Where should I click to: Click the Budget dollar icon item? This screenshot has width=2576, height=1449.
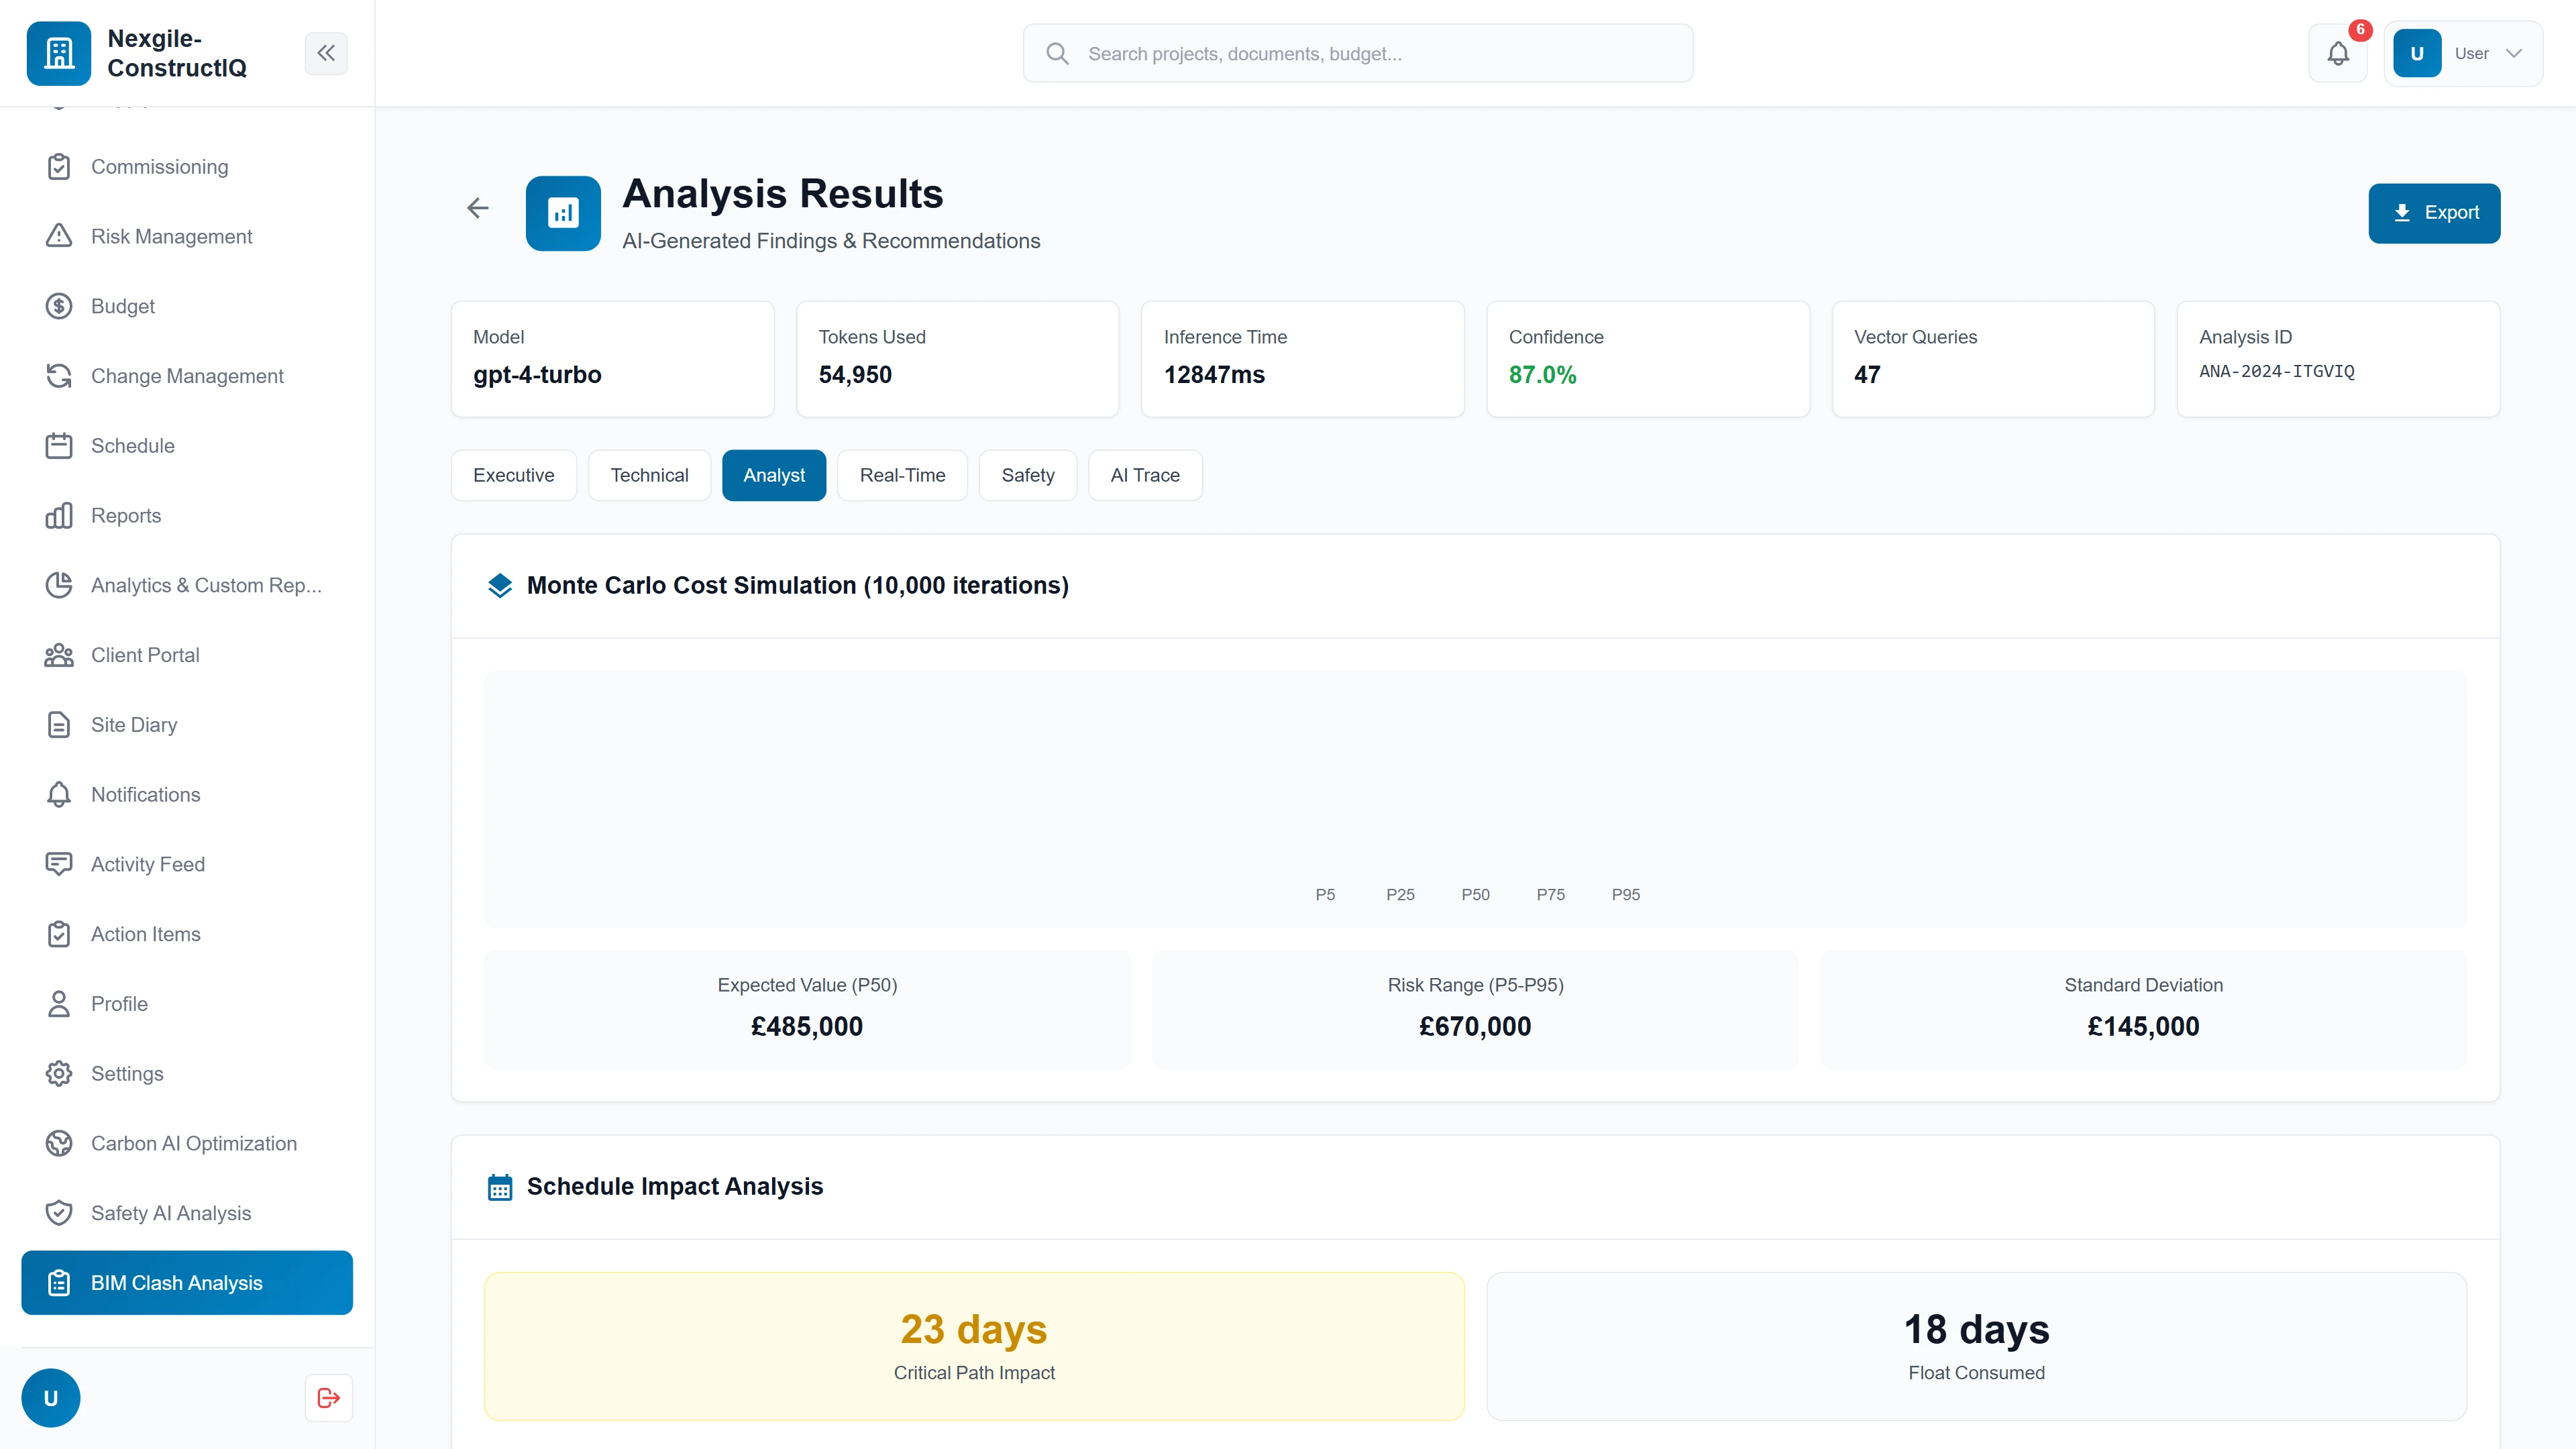click(x=59, y=306)
